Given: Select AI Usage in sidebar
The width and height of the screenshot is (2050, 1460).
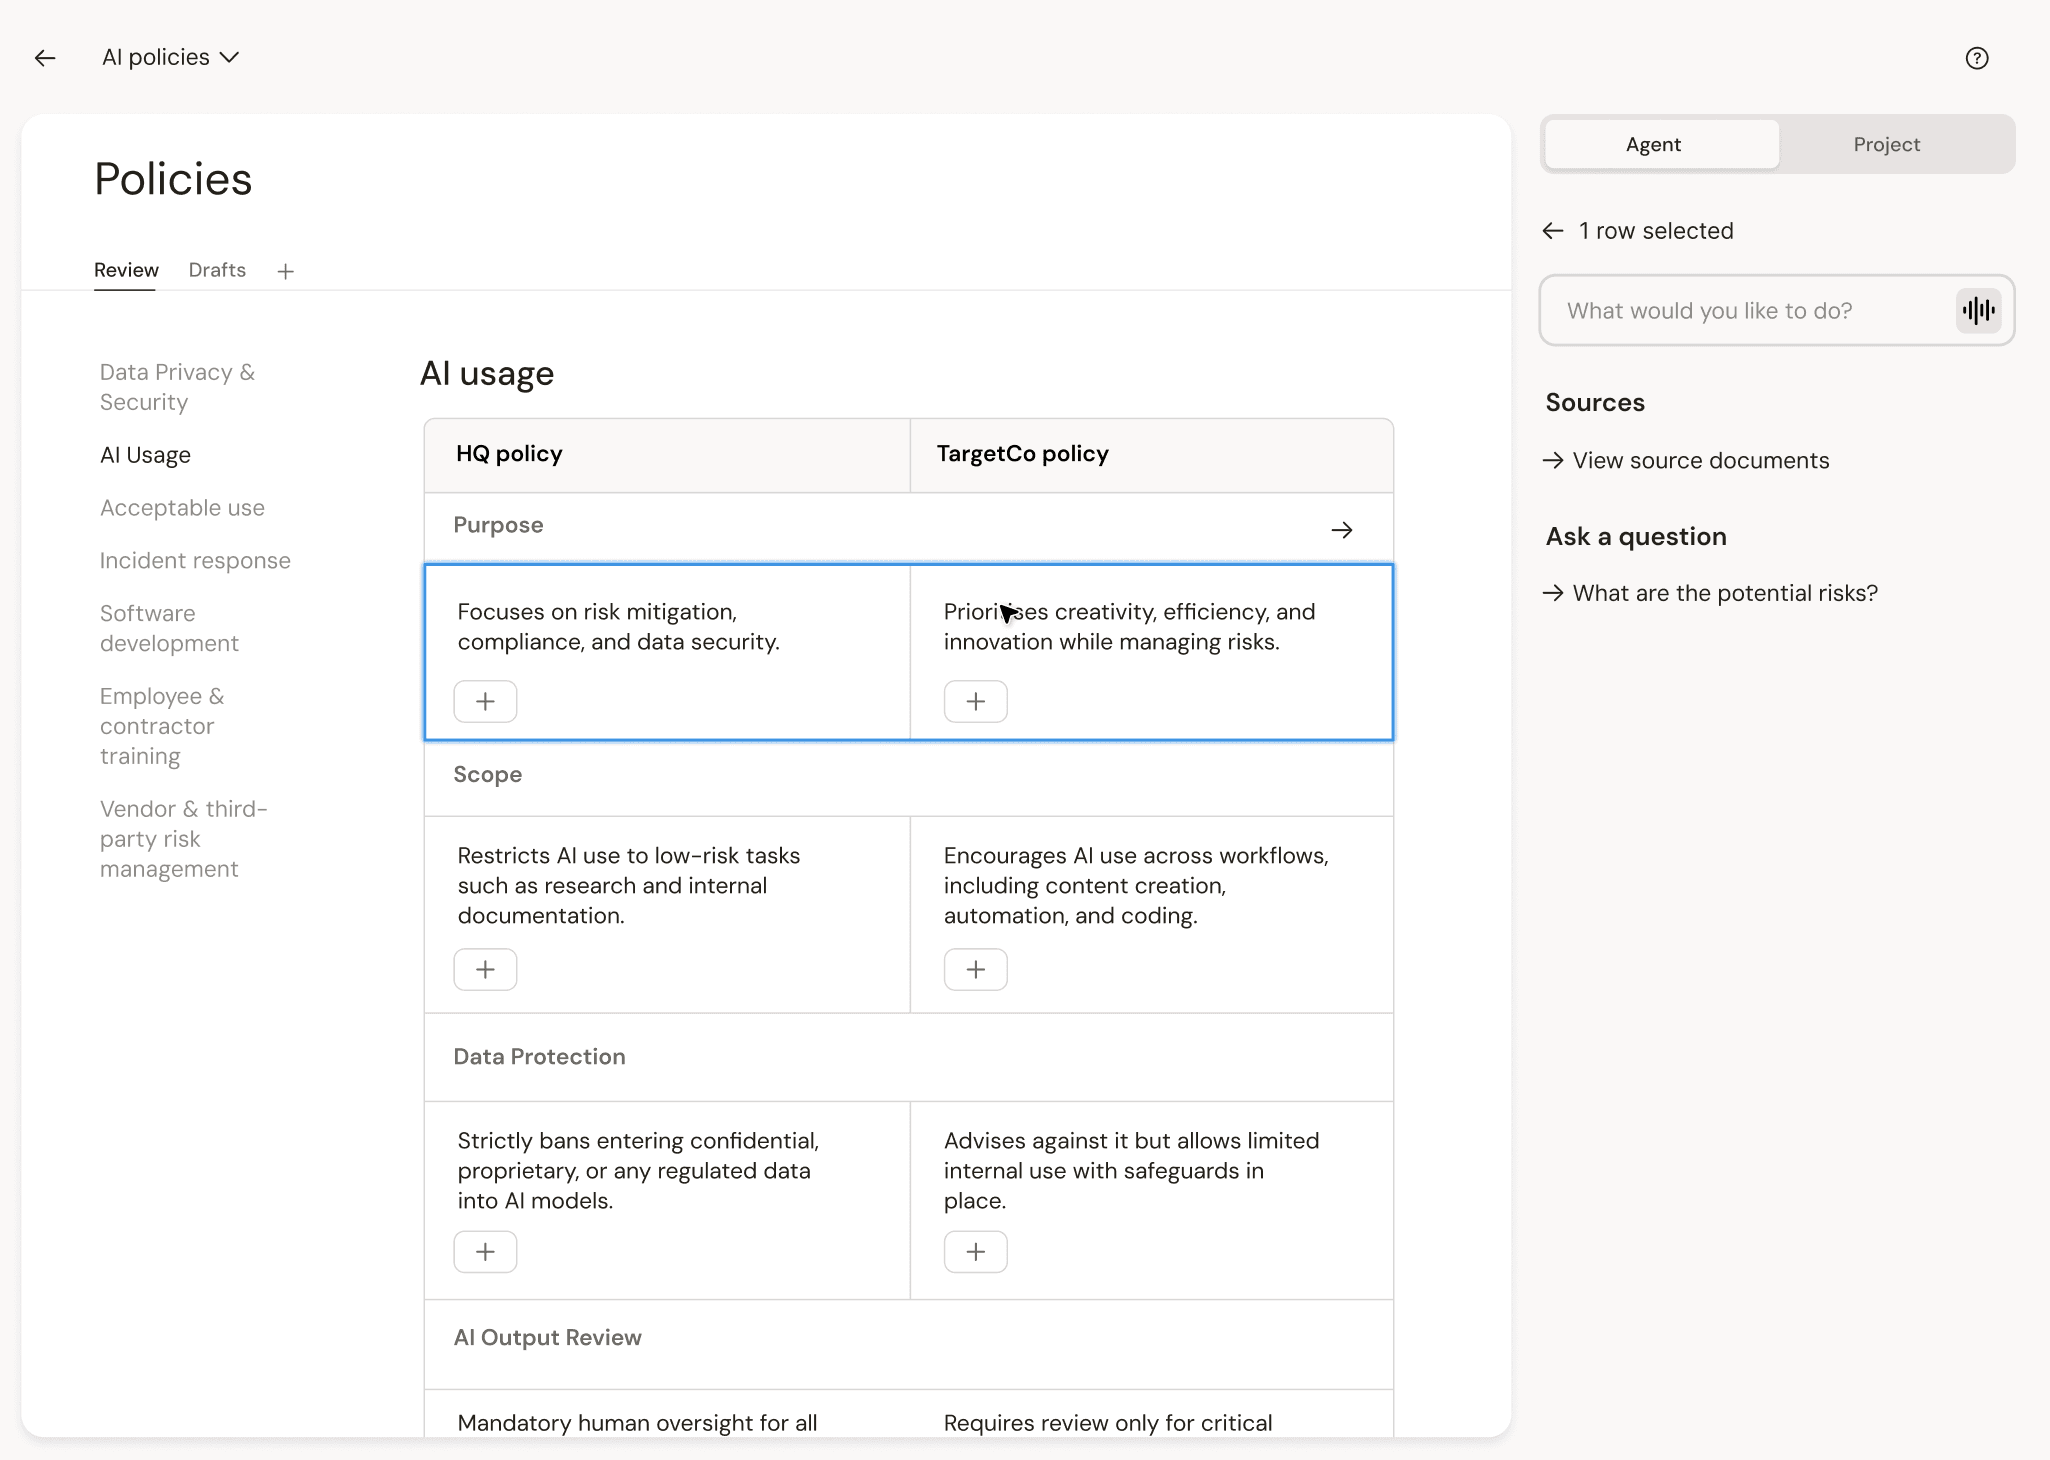Looking at the screenshot, I should click(x=145, y=455).
